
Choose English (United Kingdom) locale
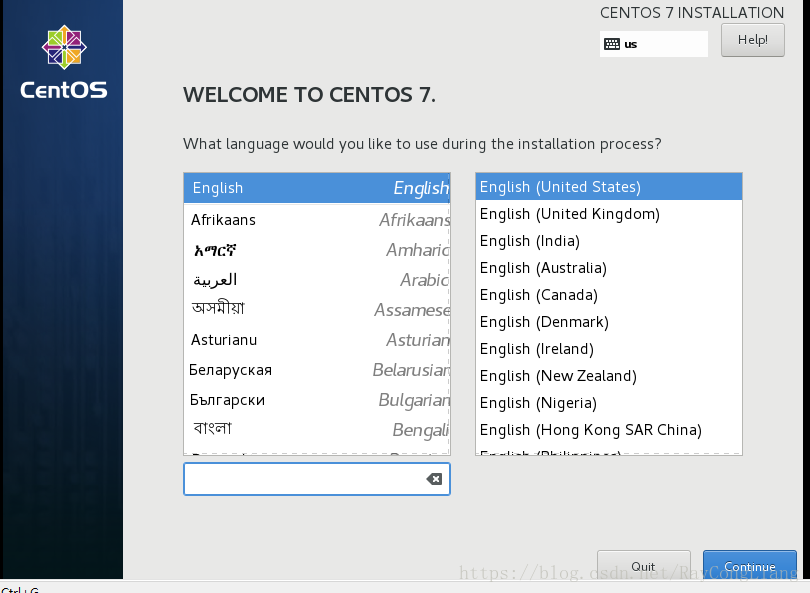[x=609, y=214]
